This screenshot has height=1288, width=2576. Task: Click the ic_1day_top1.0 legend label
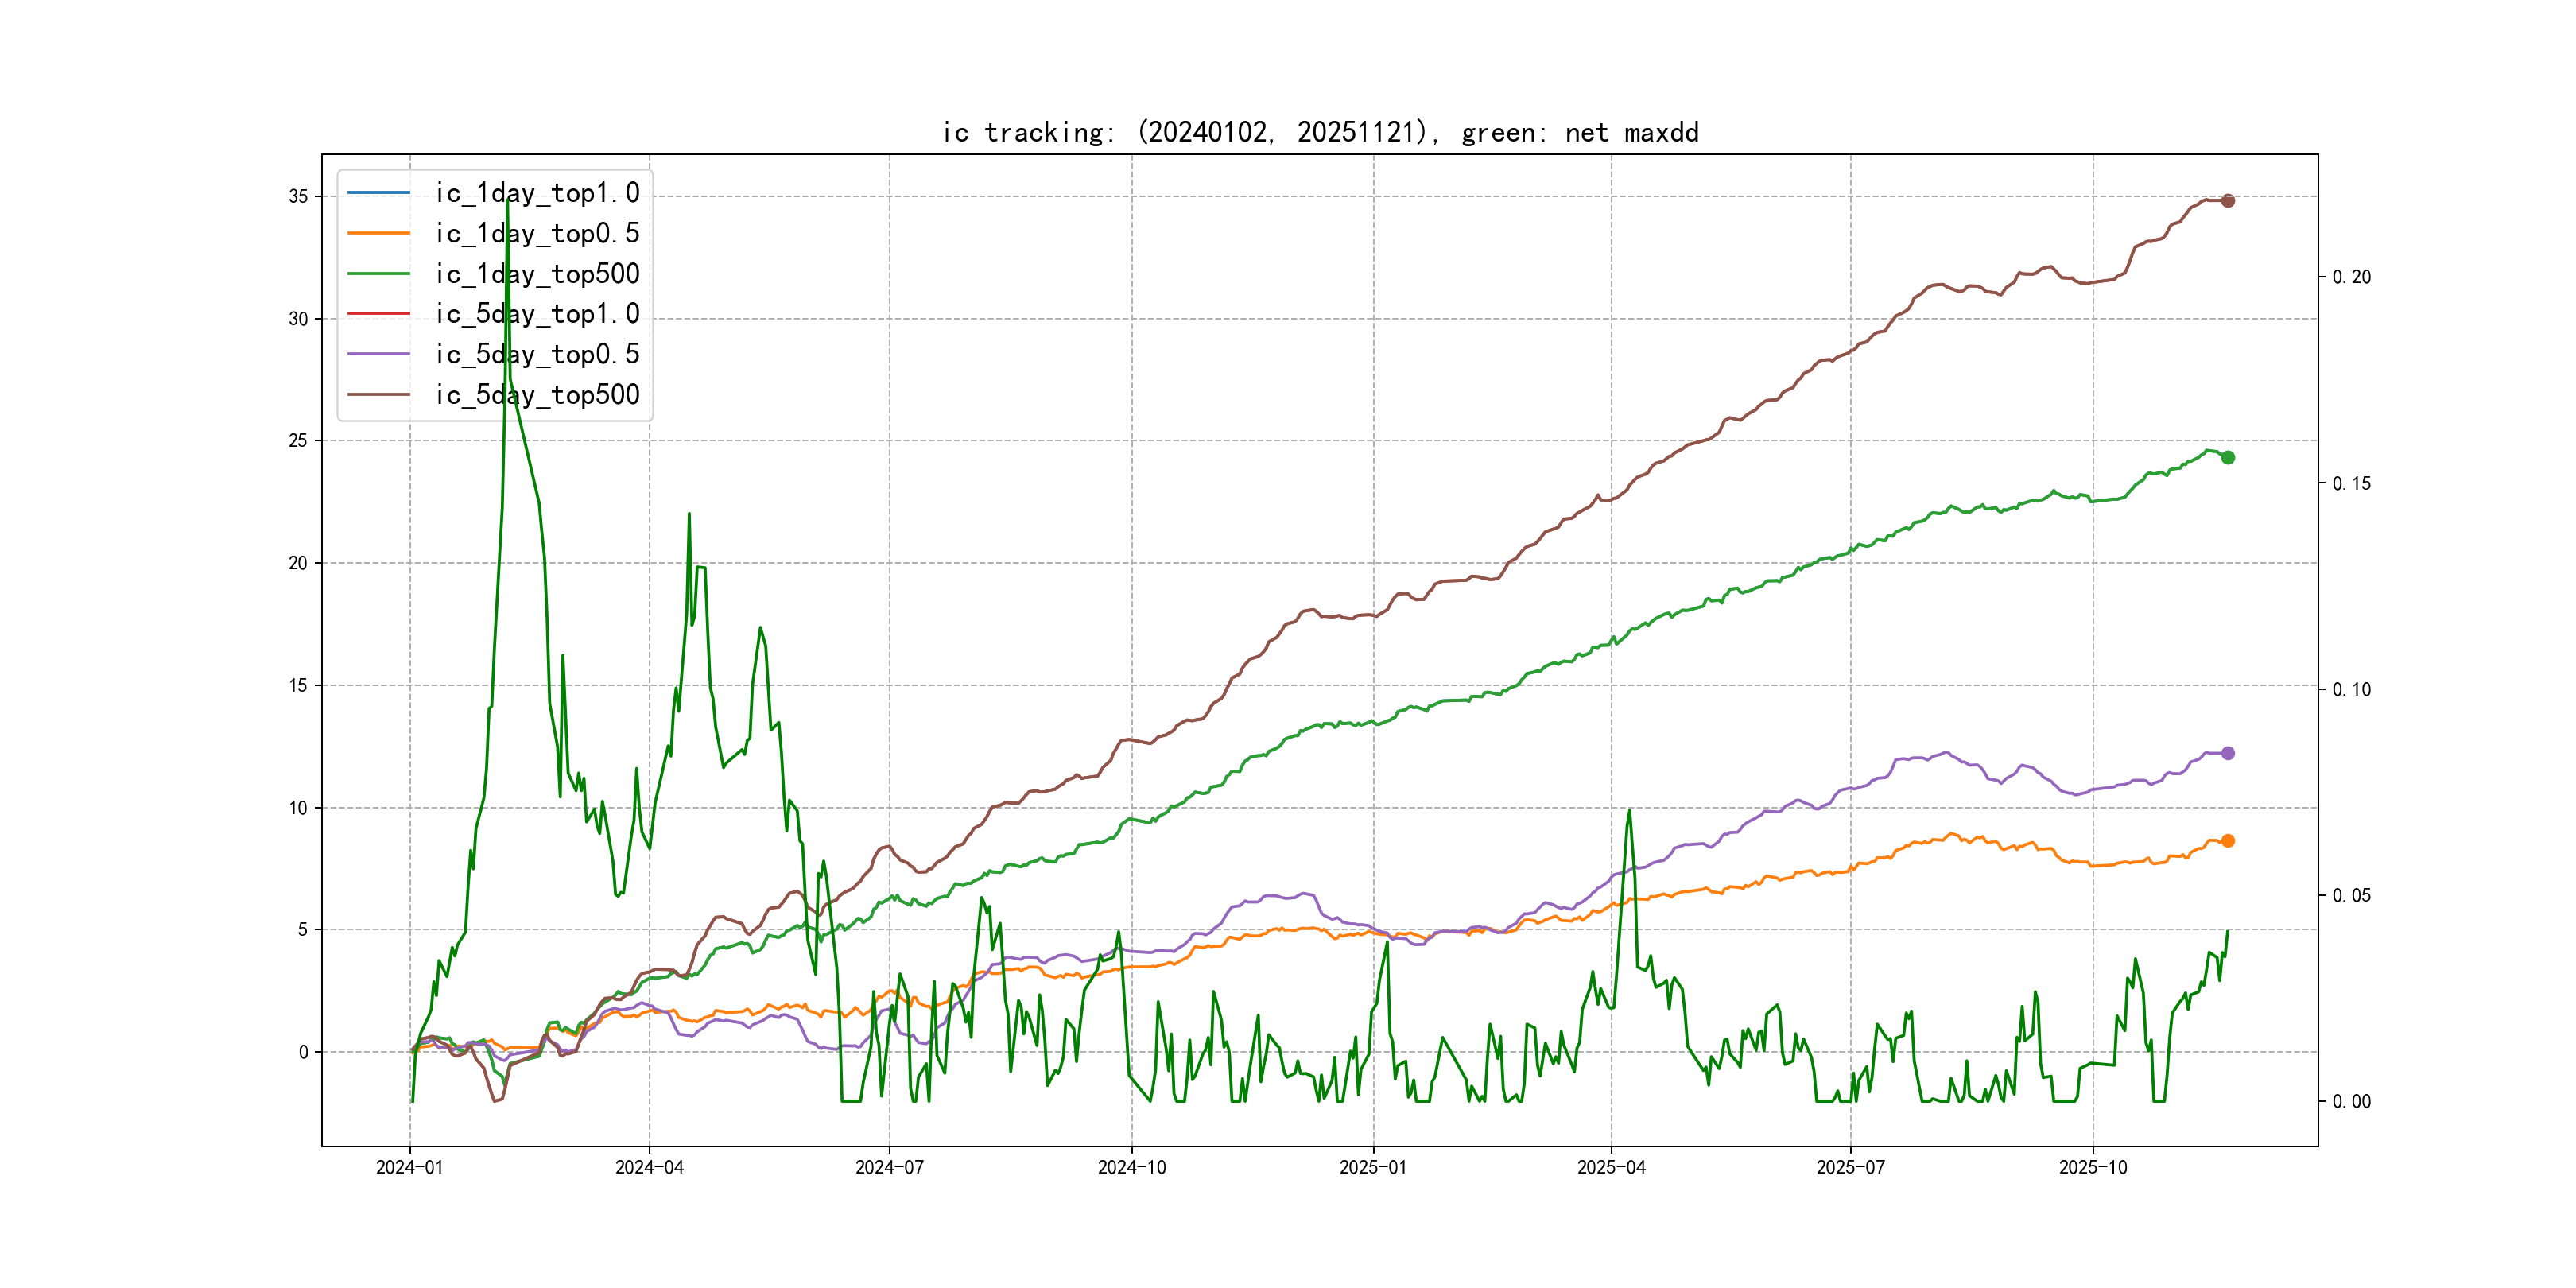[x=537, y=193]
